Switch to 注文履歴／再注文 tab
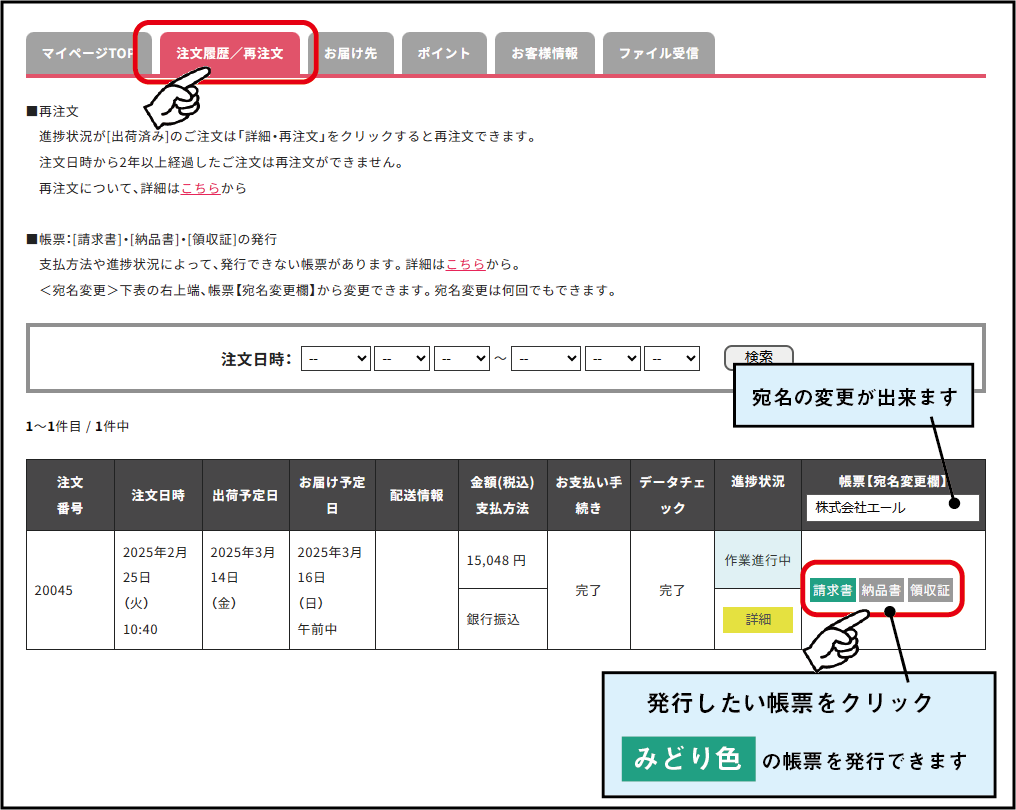The width and height of the screenshot is (1016, 810). pyautogui.click(x=230, y=53)
